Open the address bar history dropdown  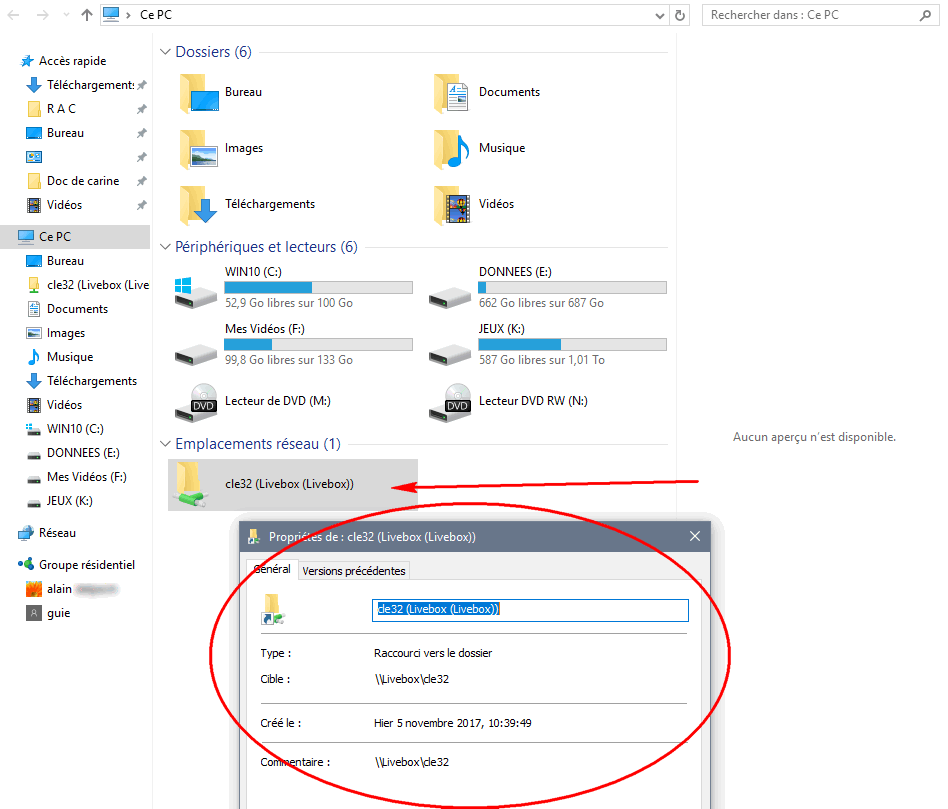point(660,16)
